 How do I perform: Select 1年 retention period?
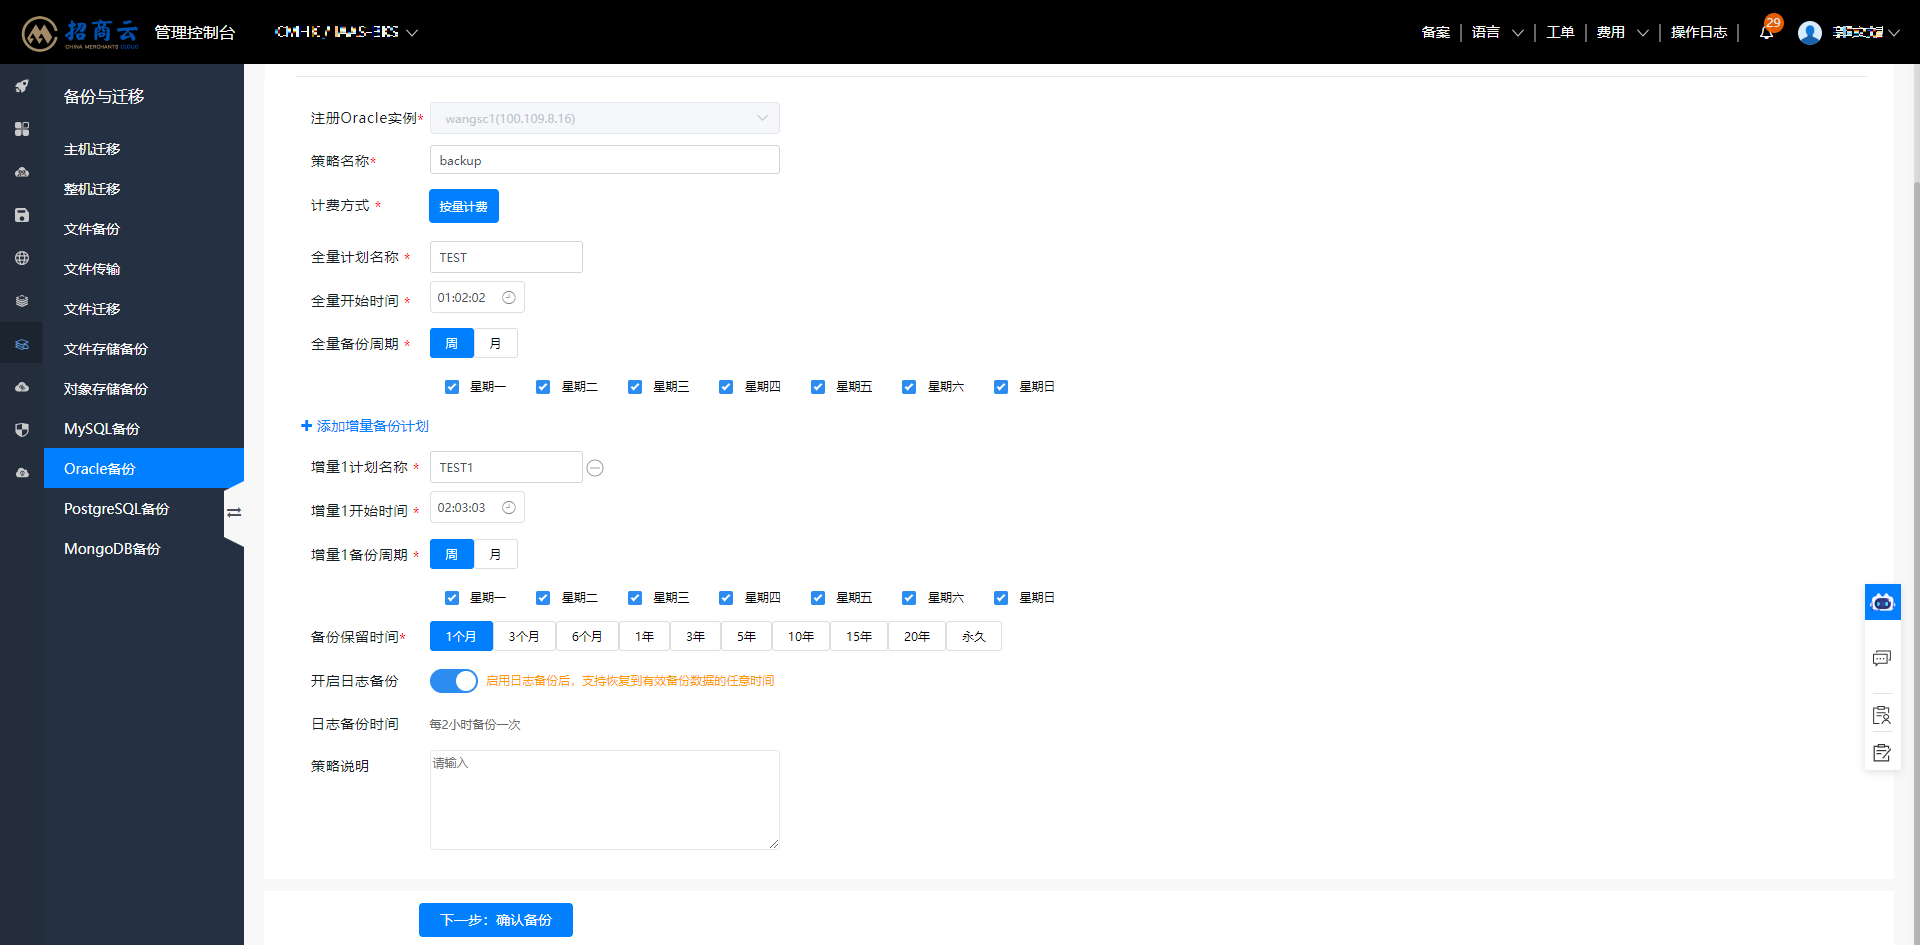[x=645, y=636]
